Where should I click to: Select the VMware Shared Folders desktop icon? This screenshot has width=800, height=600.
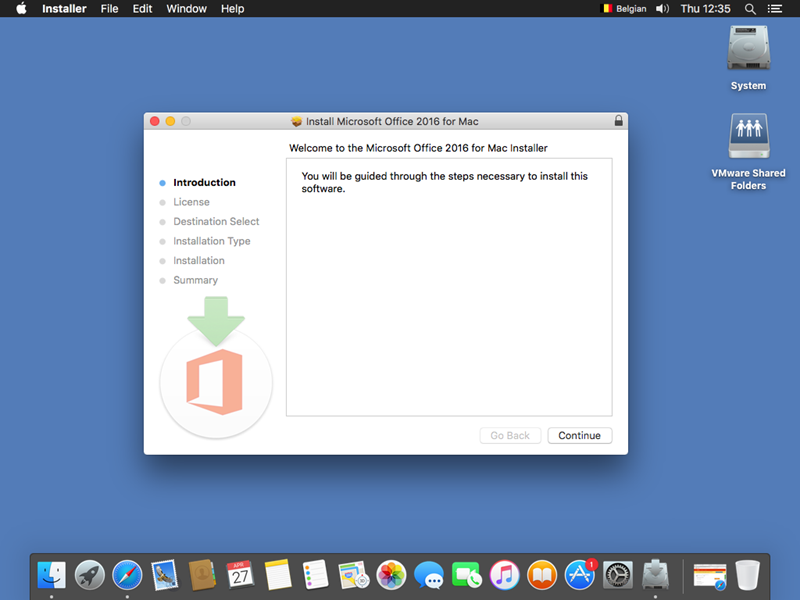point(748,152)
